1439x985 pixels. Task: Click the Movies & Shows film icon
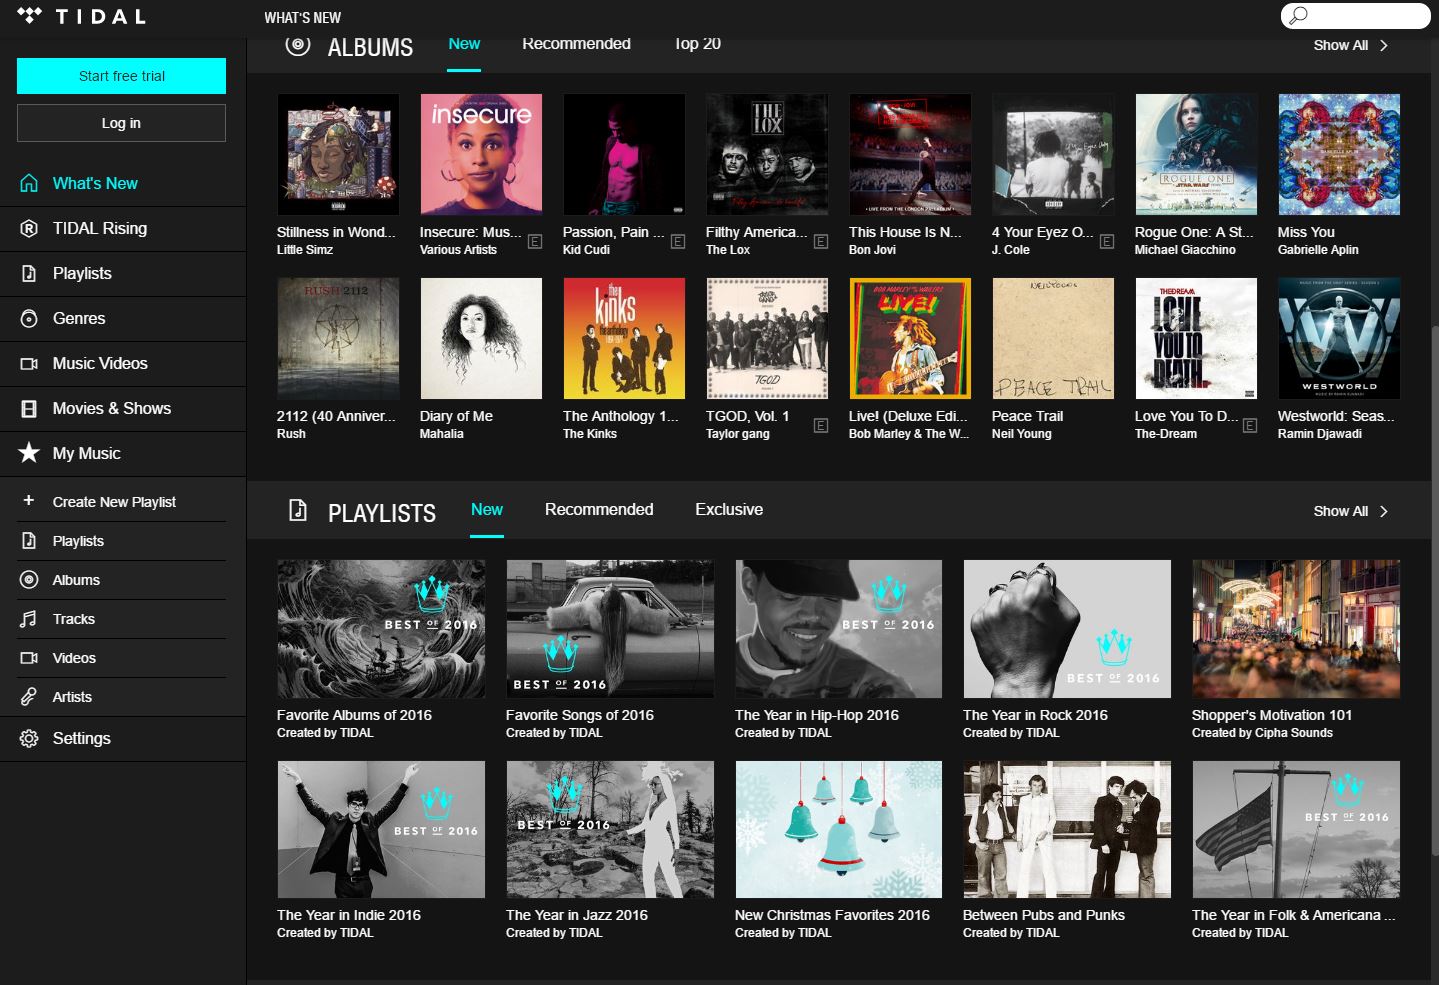pos(29,409)
